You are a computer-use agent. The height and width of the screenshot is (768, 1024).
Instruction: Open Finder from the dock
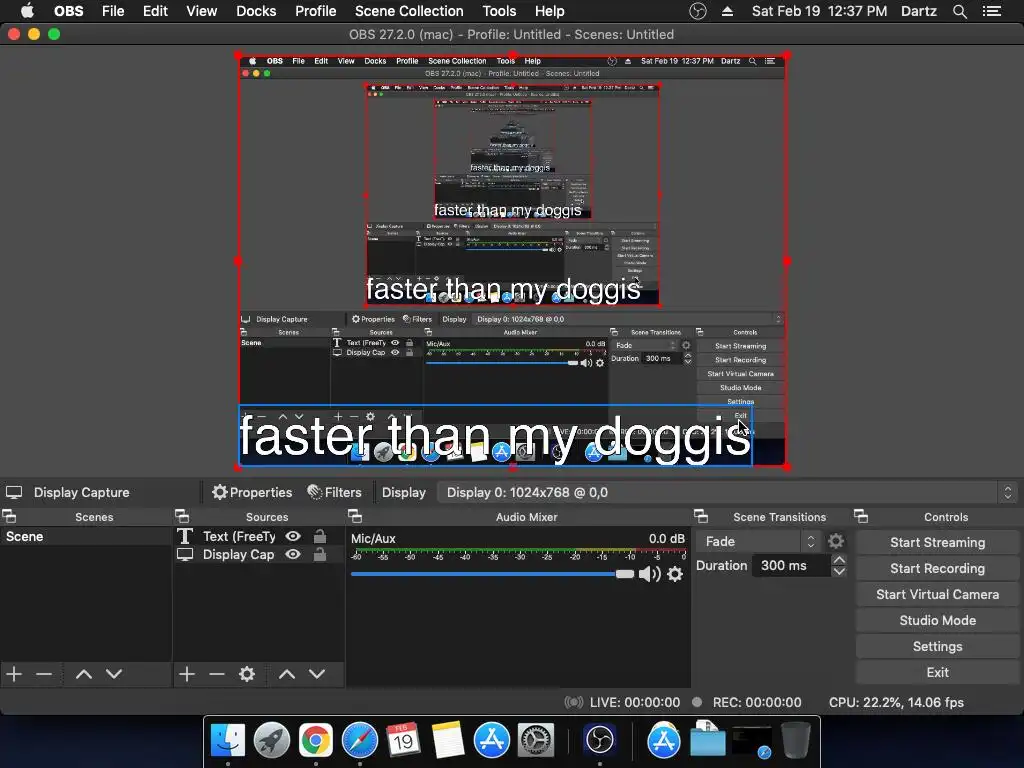pyautogui.click(x=227, y=740)
